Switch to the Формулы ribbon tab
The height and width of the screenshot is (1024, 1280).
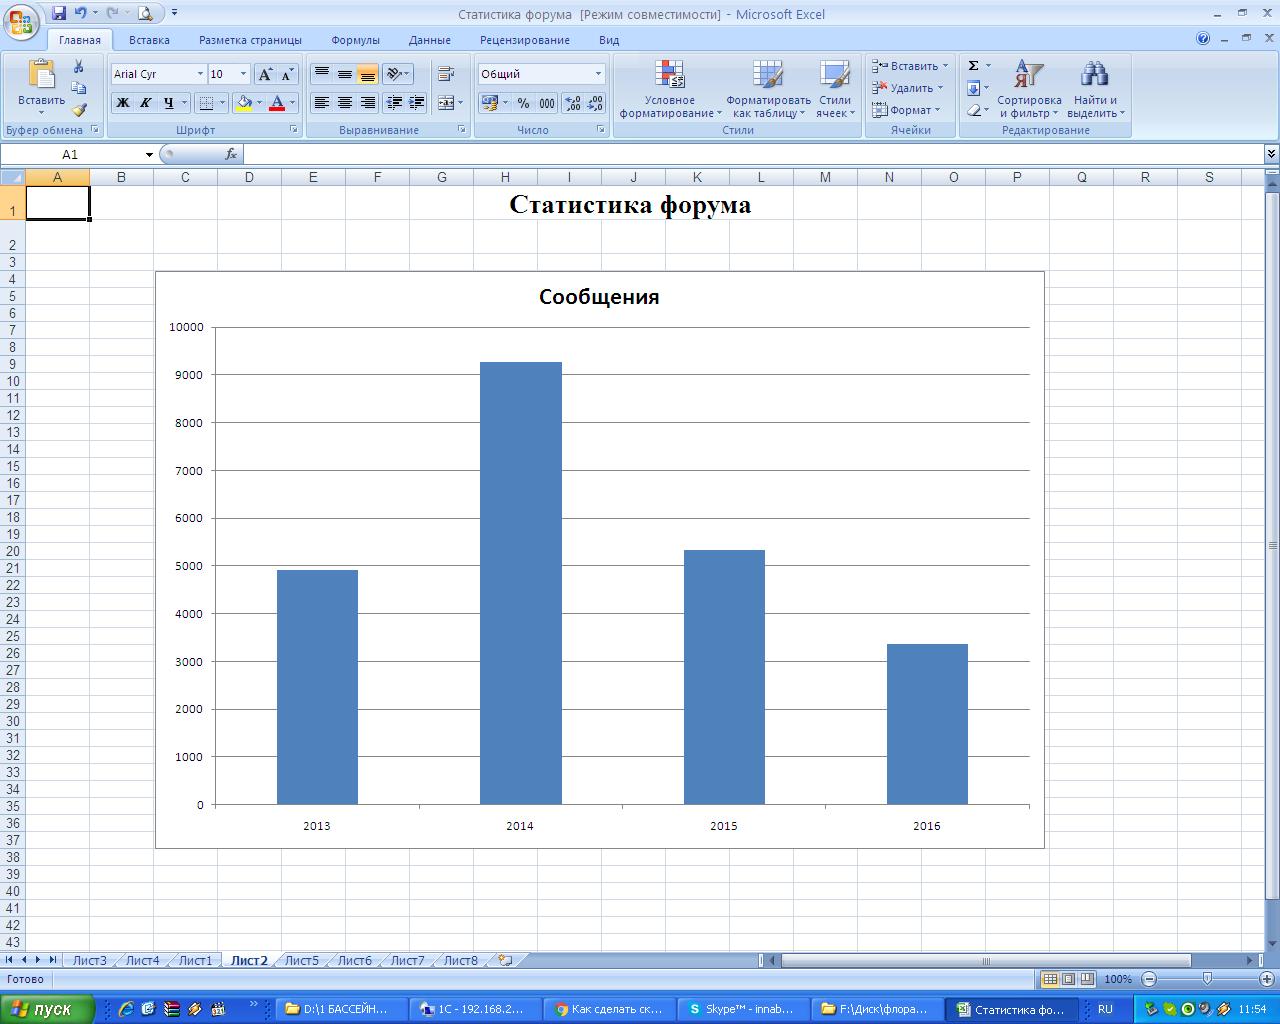pyautogui.click(x=355, y=40)
